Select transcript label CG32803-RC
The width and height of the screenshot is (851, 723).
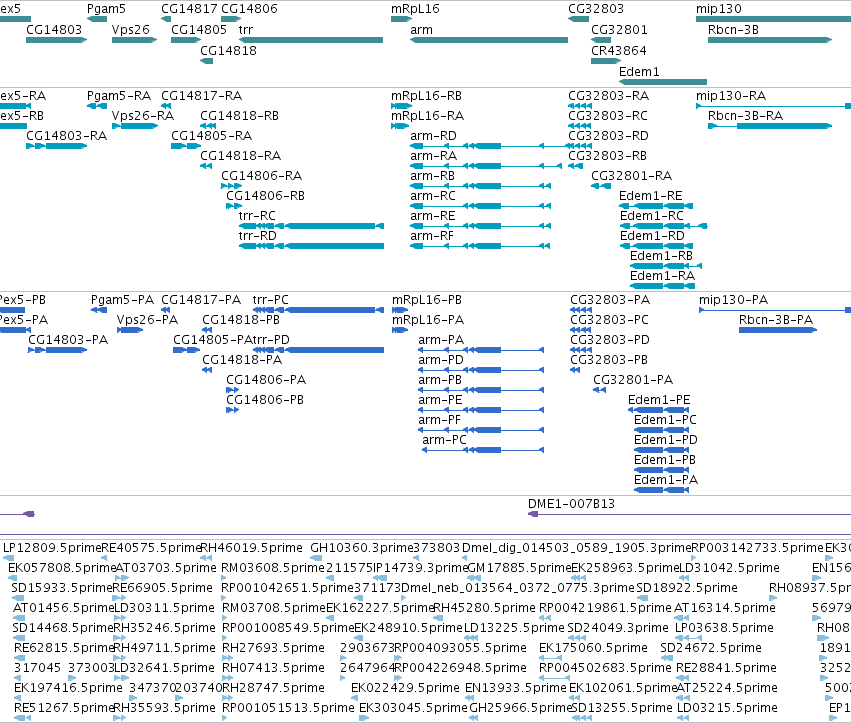click(x=608, y=116)
